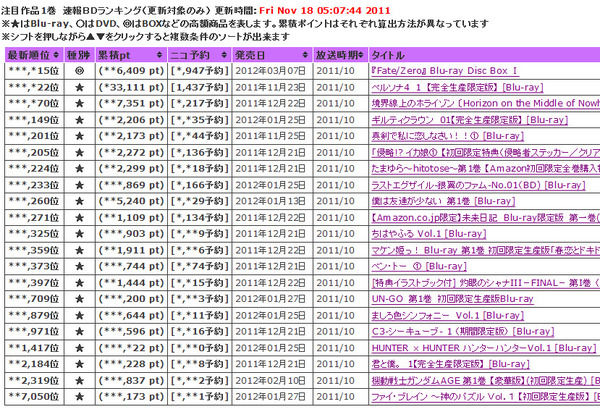Open たまゆら~hitotose~第1巻 link
Viewport: 600px width, 412px height.
(486, 168)
